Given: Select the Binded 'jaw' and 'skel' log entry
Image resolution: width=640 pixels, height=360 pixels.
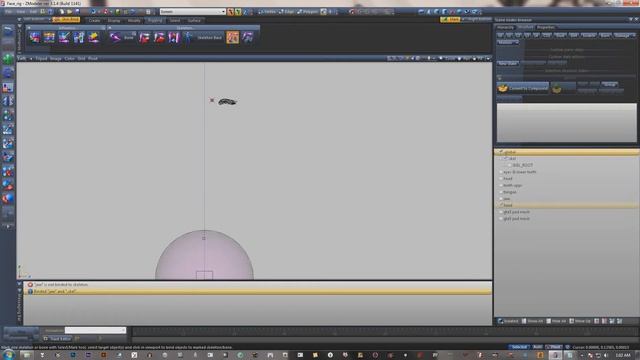Looking at the screenshot, I should click(x=258, y=291).
